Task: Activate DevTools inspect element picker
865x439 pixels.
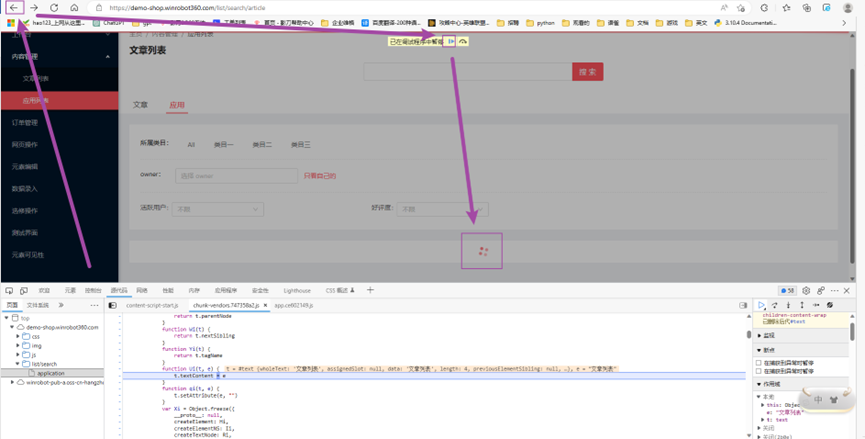Action: pyautogui.click(x=9, y=291)
